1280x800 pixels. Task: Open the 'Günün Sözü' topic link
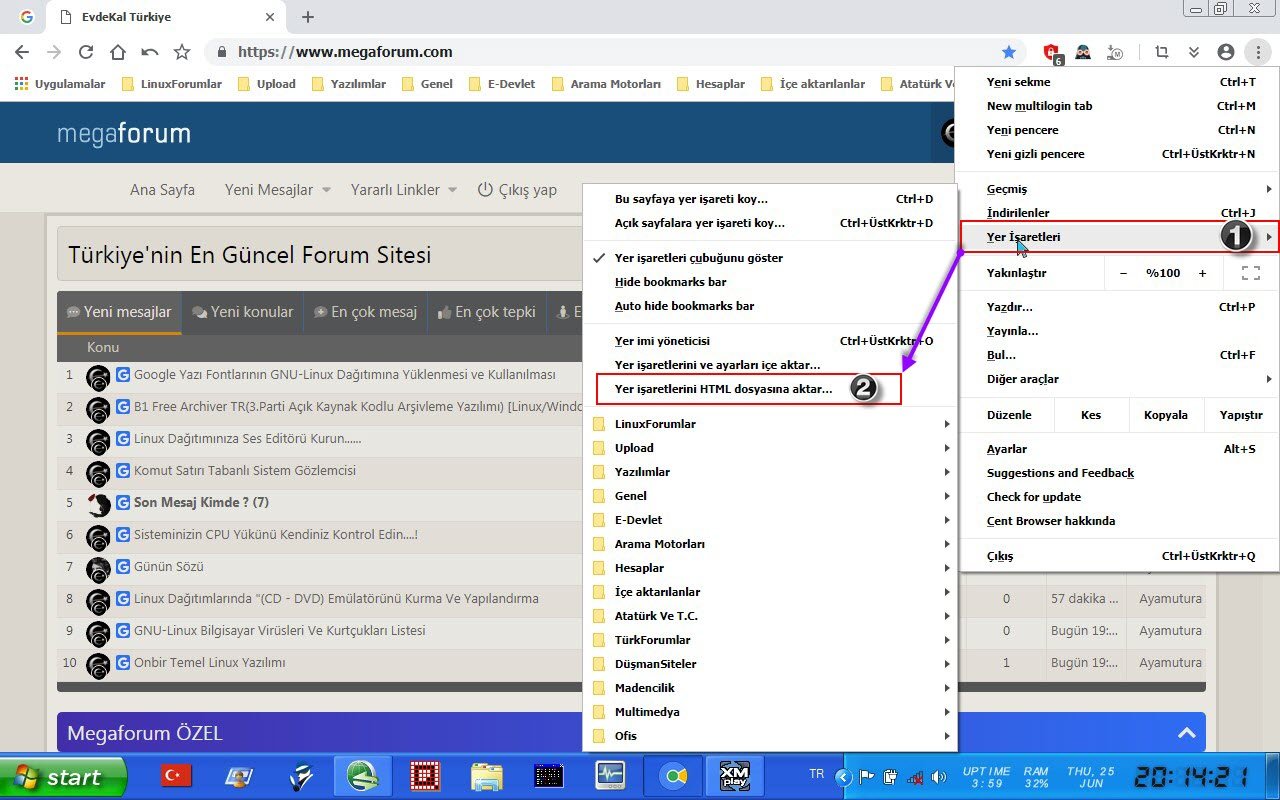[x=168, y=567]
